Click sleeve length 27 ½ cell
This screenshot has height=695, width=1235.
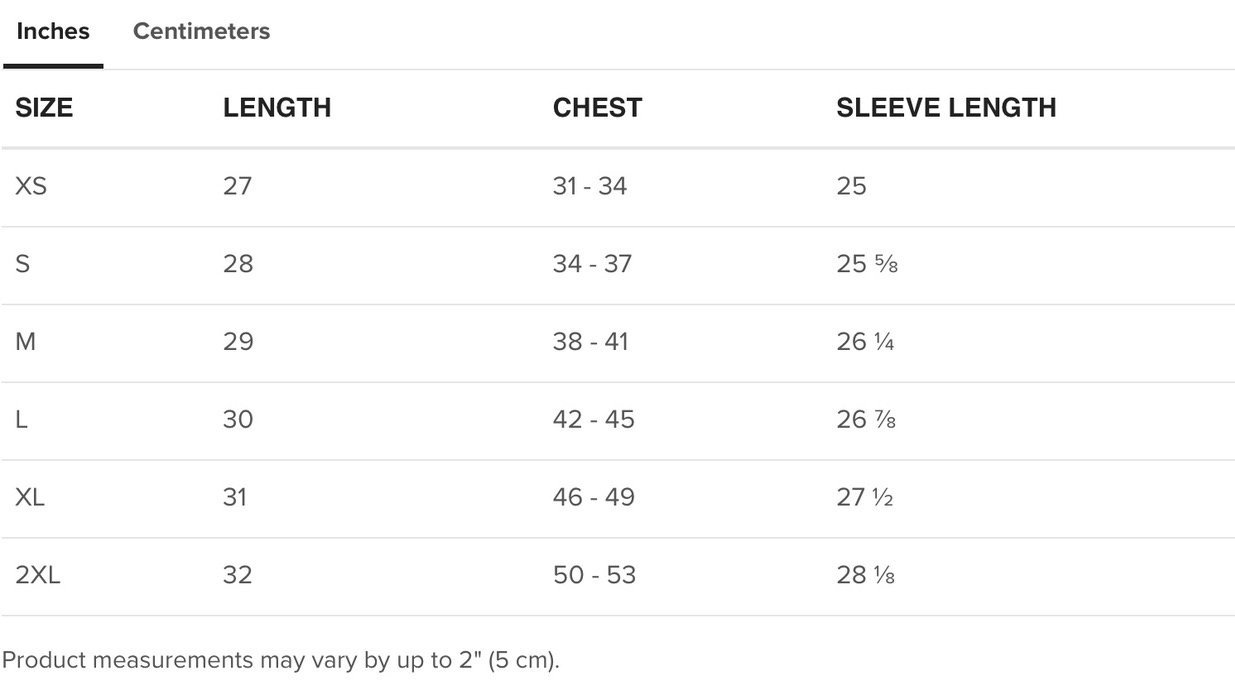tap(865, 497)
